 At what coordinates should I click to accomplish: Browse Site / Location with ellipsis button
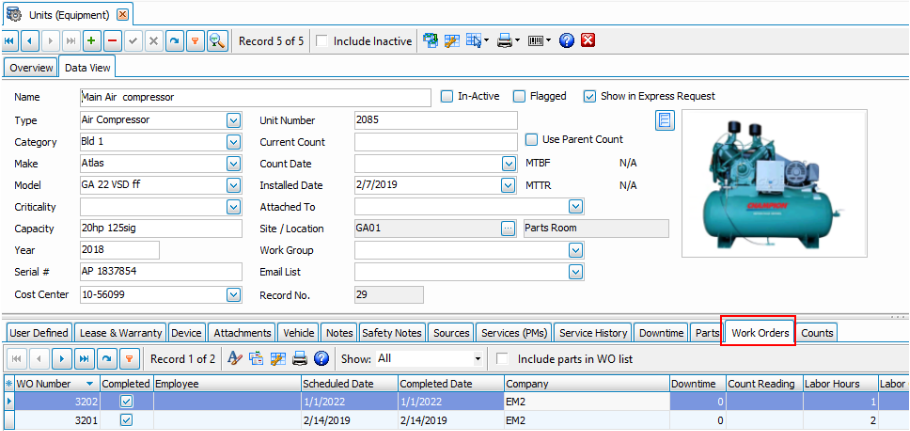(x=508, y=229)
